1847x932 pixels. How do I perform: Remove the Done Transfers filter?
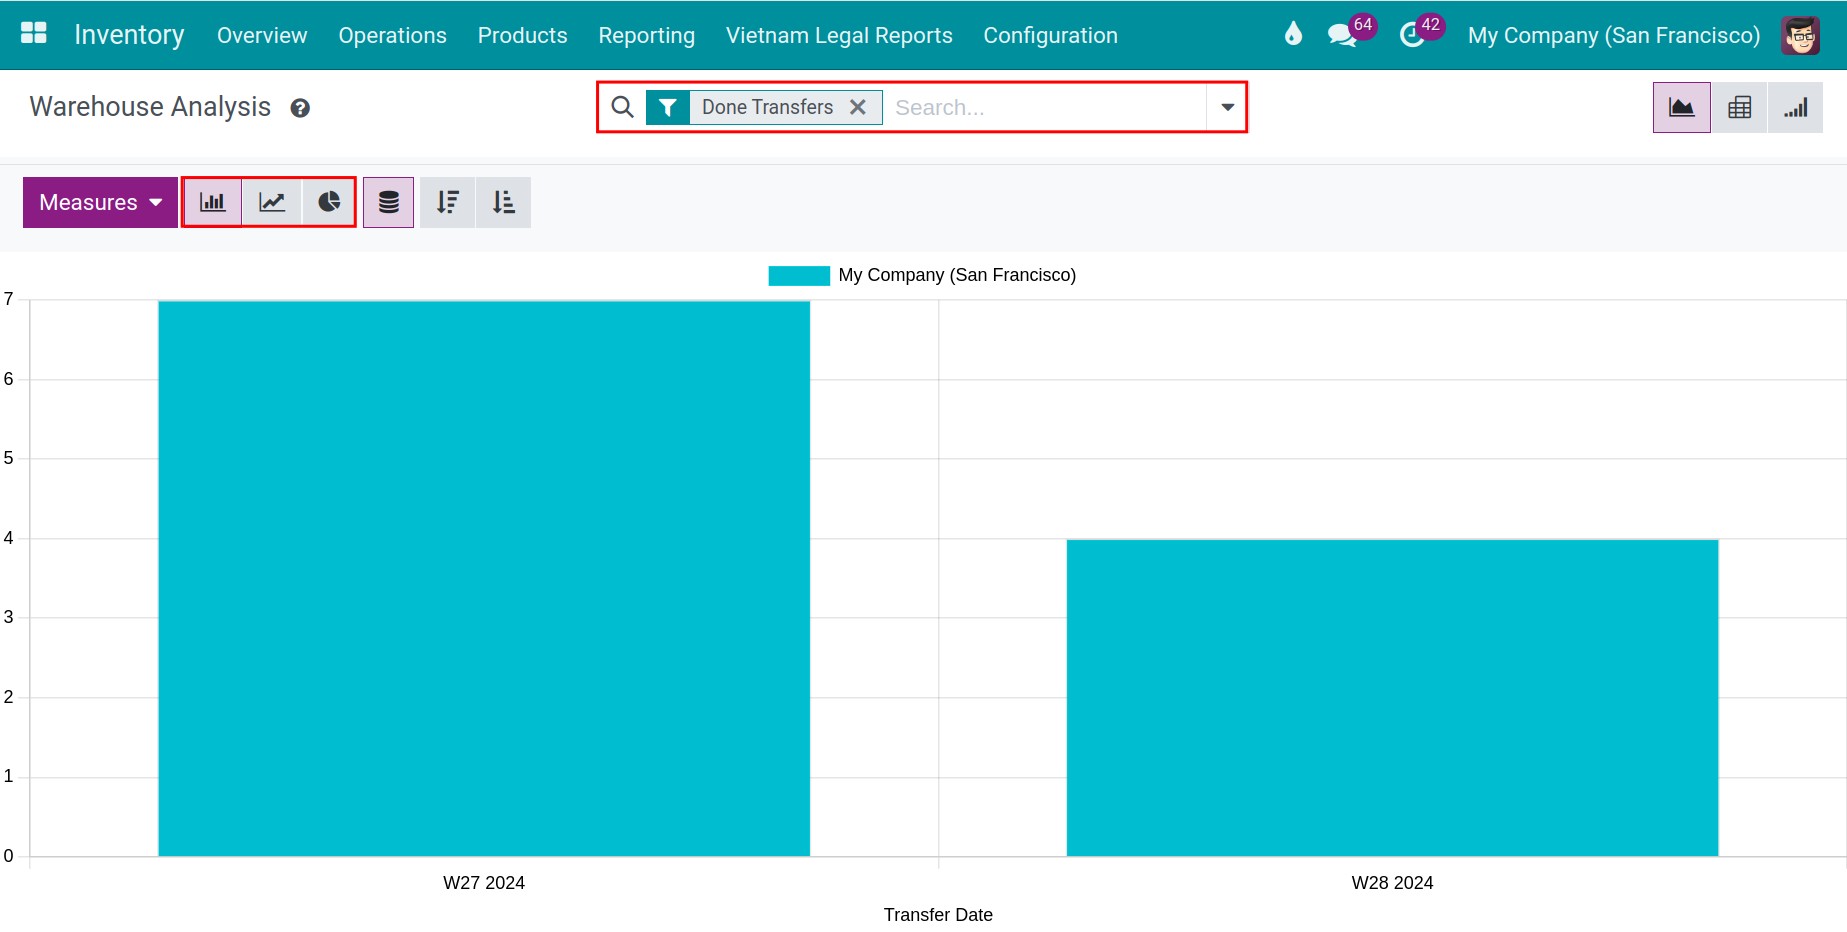click(858, 107)
